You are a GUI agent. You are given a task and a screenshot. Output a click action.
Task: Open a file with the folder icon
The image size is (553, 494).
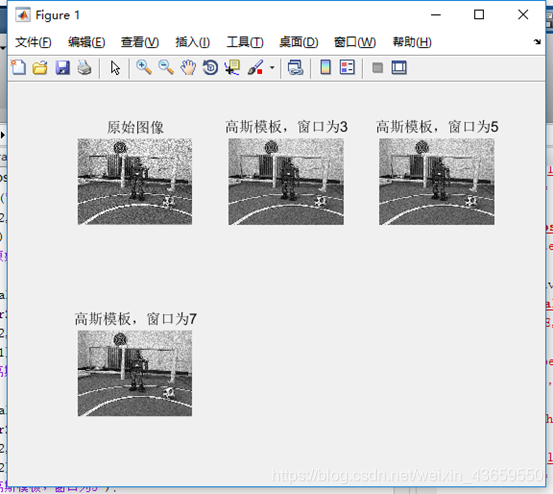pyautogui.click(x=40, y=67)
